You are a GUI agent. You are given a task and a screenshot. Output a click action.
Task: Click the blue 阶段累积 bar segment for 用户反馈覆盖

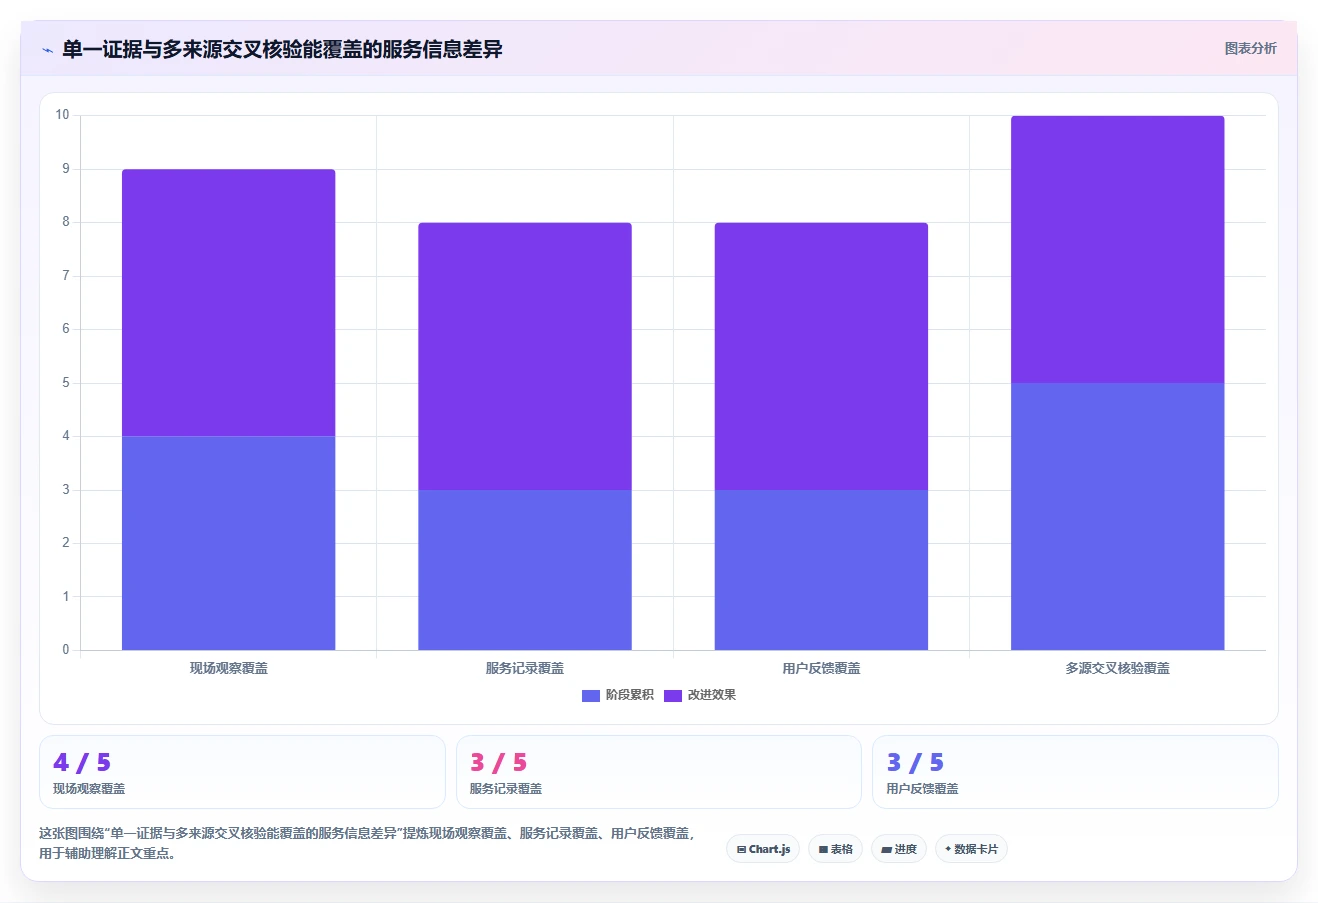(x=821, y=570)
